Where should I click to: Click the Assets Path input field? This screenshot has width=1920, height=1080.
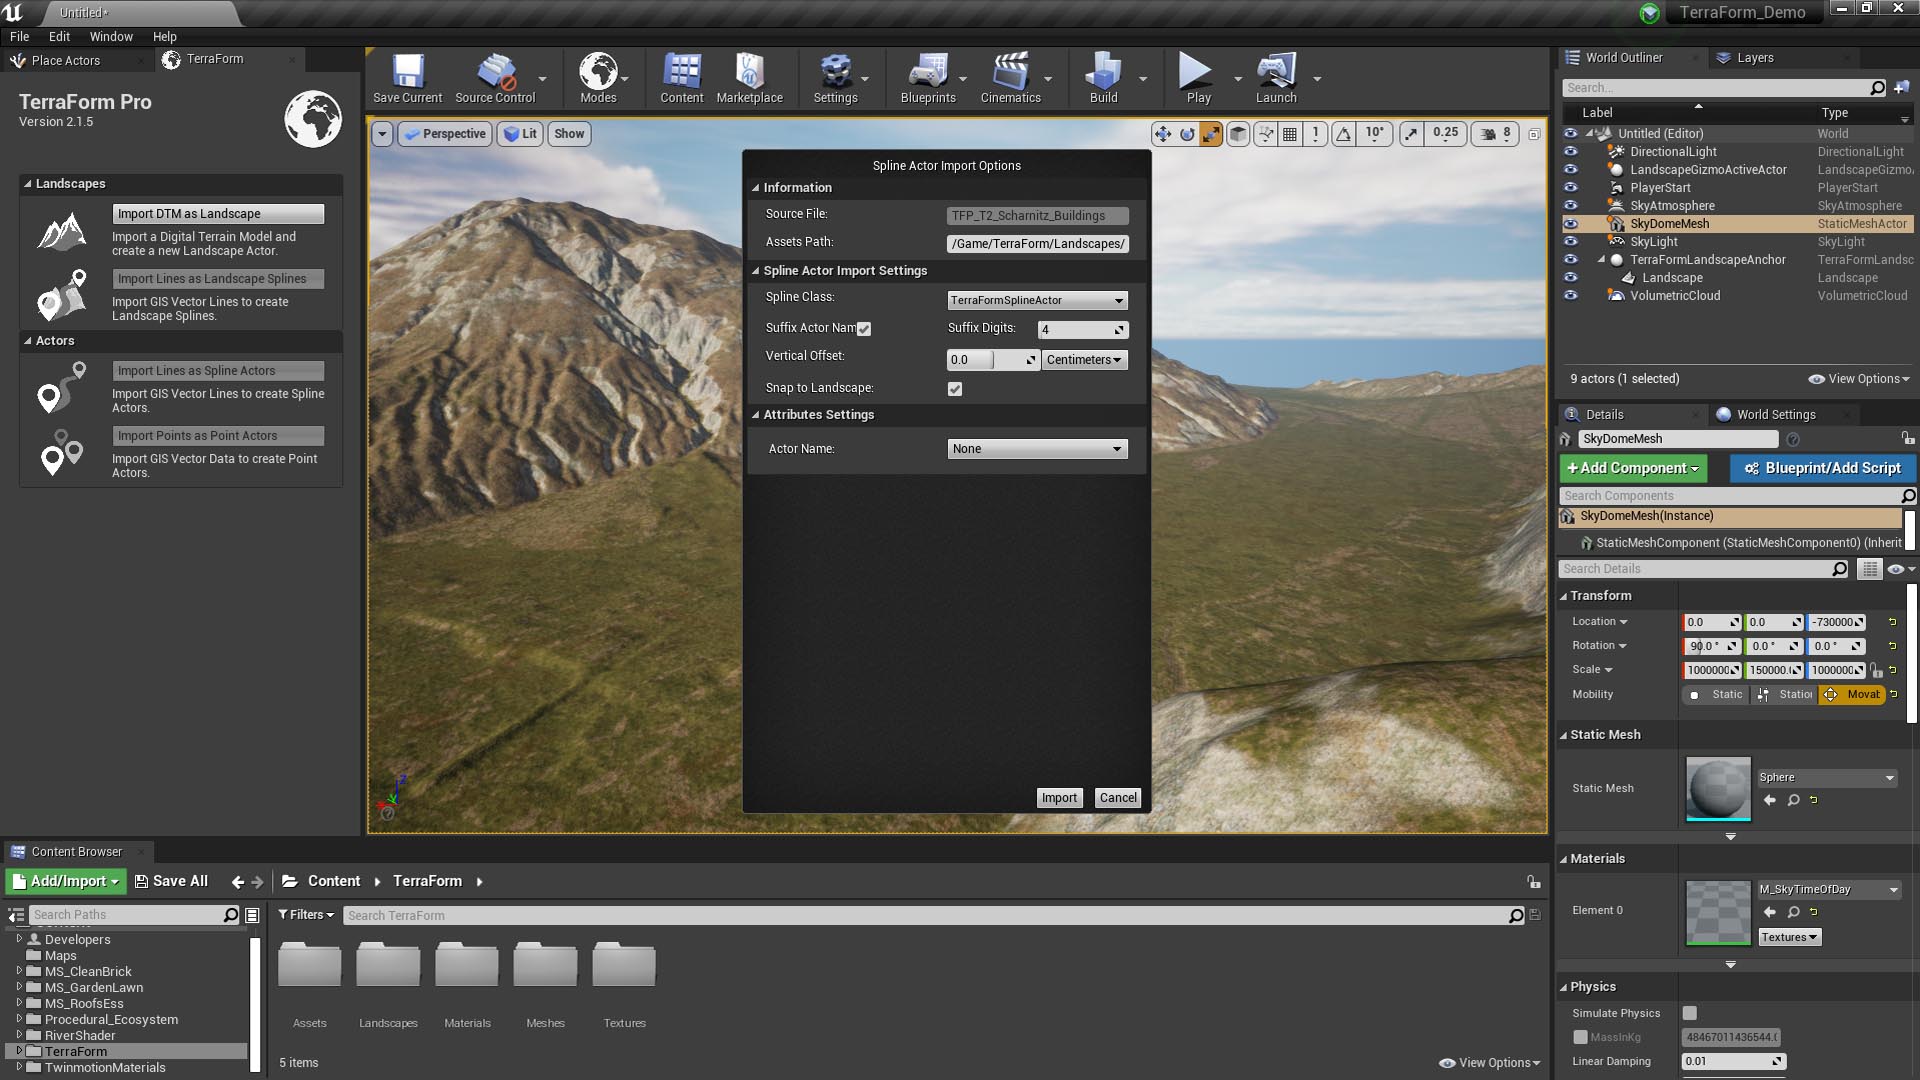pos(1037,244)
